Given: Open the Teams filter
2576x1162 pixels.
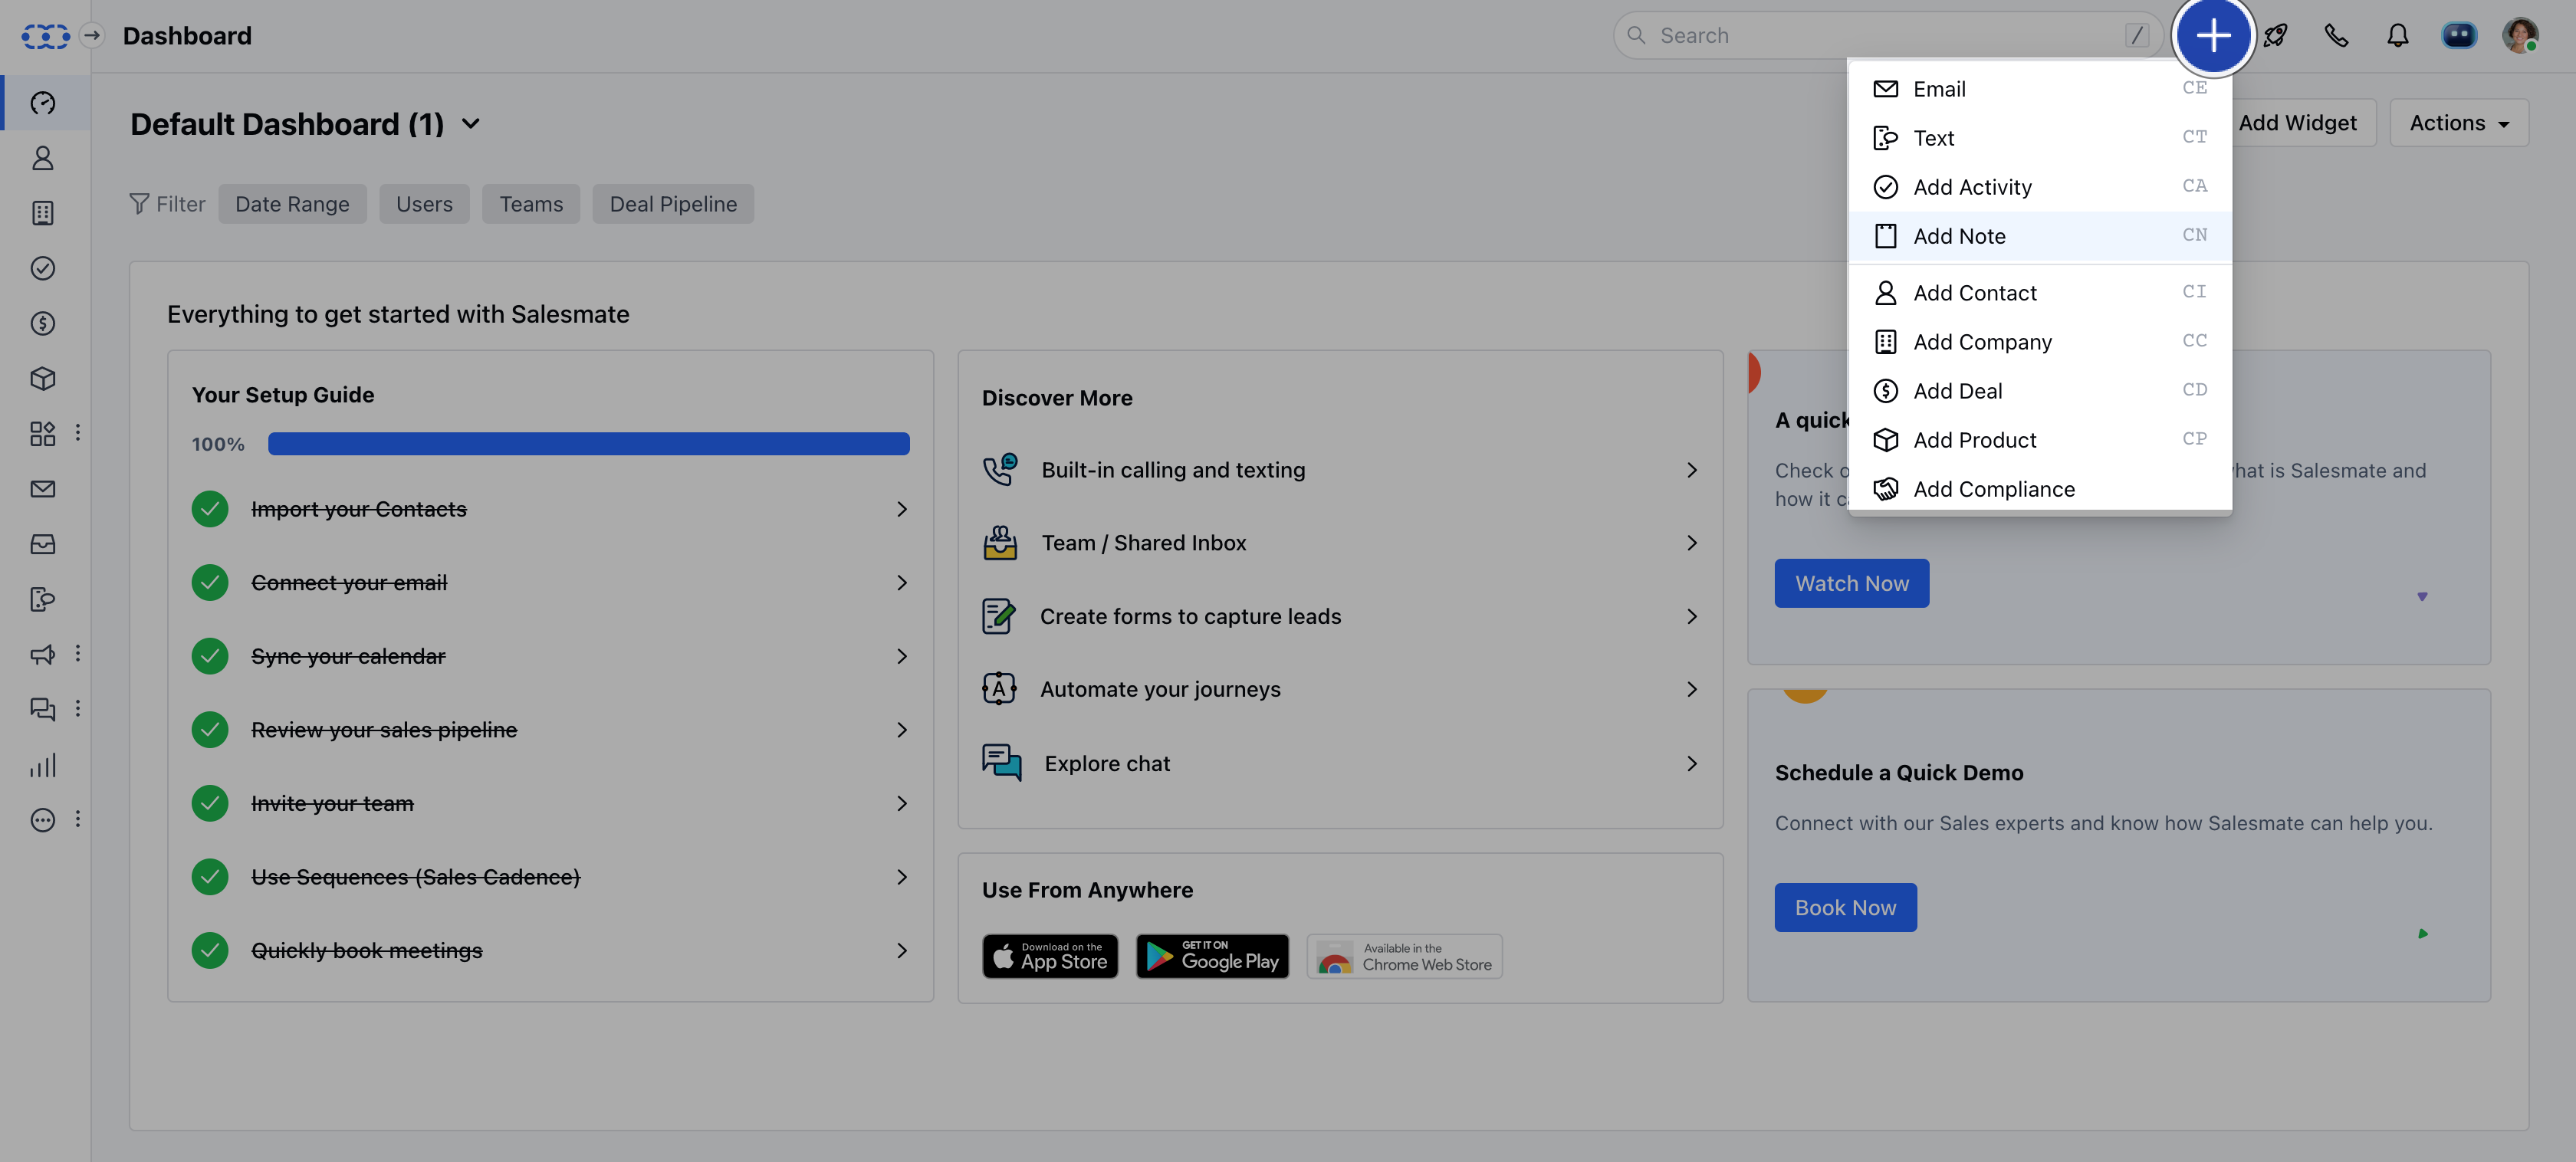Looking at the screenshot, I should pyautogui.click(x=531, y=204).
